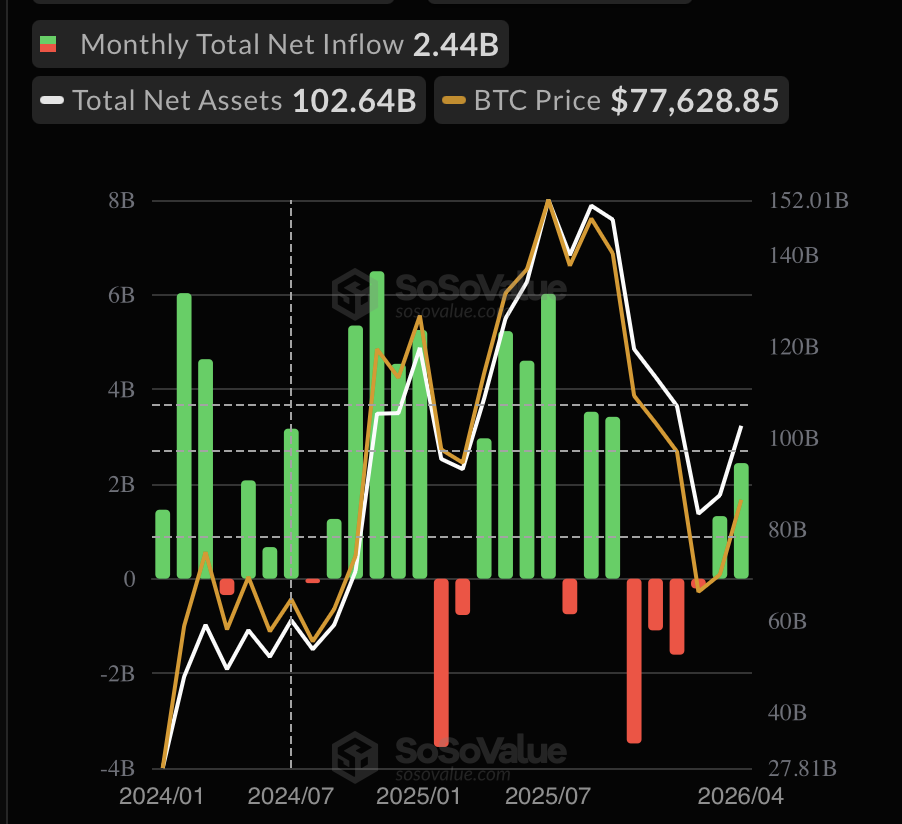902x824 pixels.
Task: Click the orange line icon beside BTC Price
Action: (x=453, y=100)
